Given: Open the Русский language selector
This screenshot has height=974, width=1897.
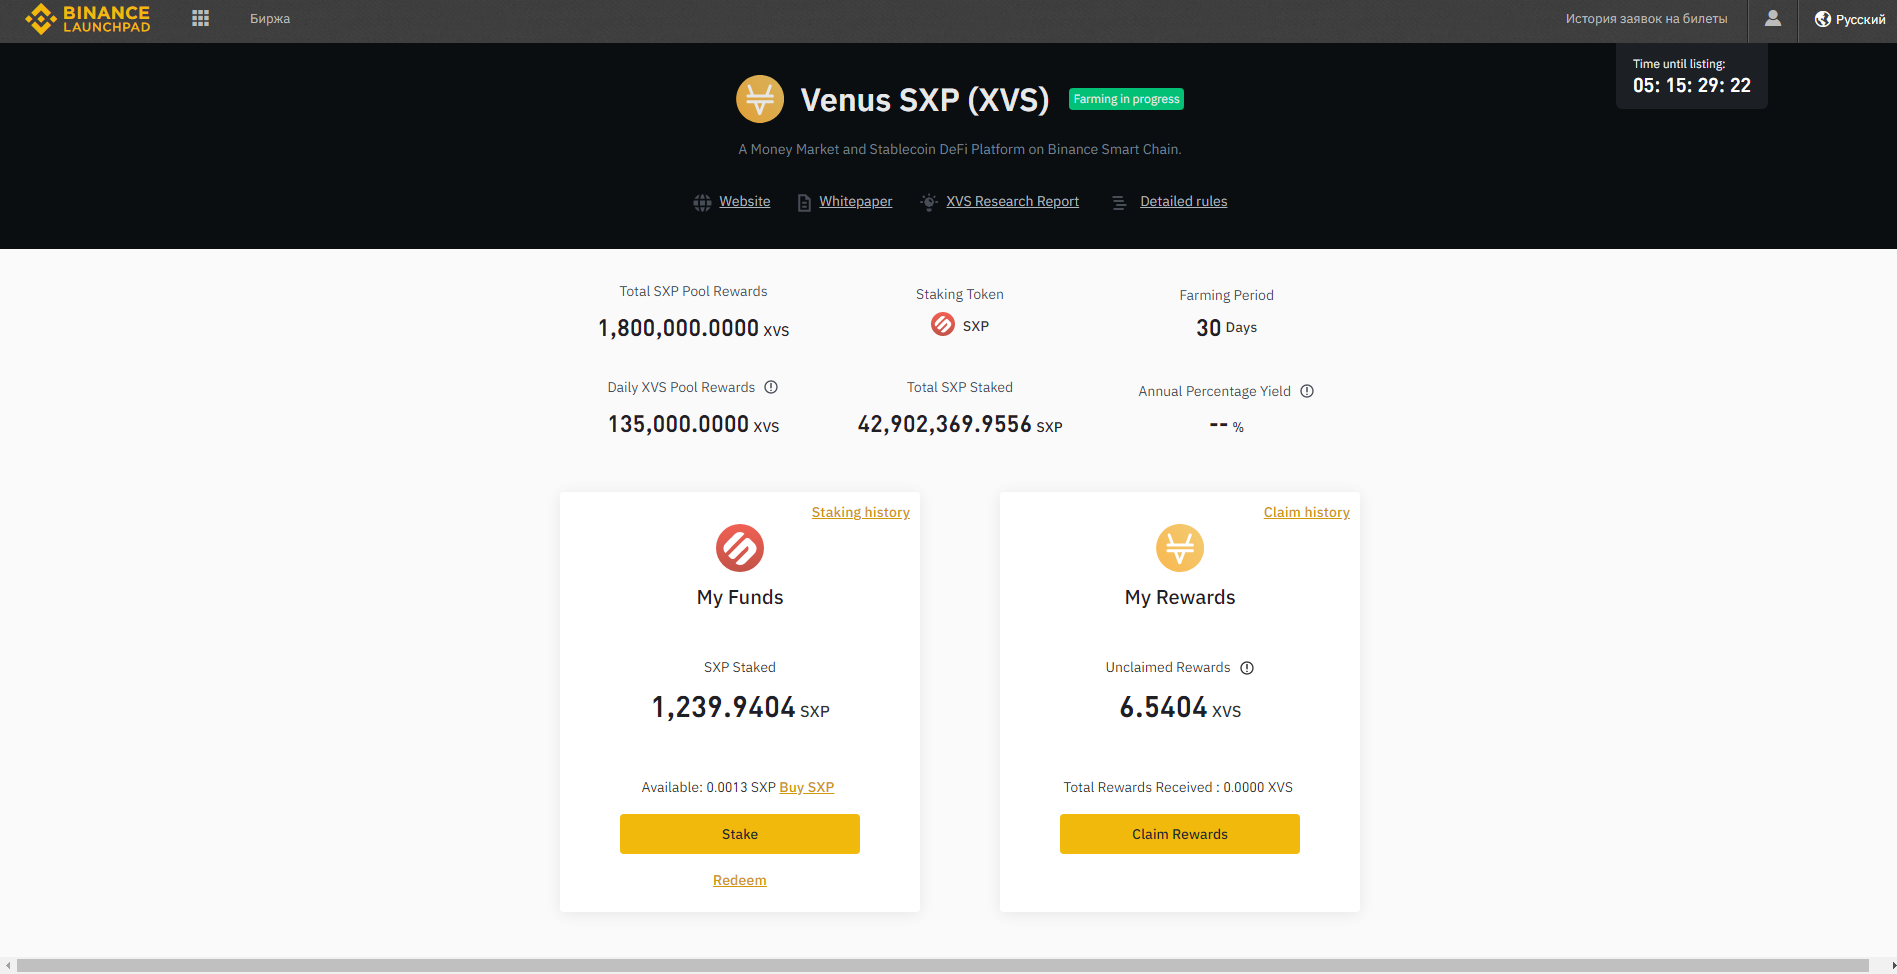Looking at the screenshot, I should coord(1850,19).
